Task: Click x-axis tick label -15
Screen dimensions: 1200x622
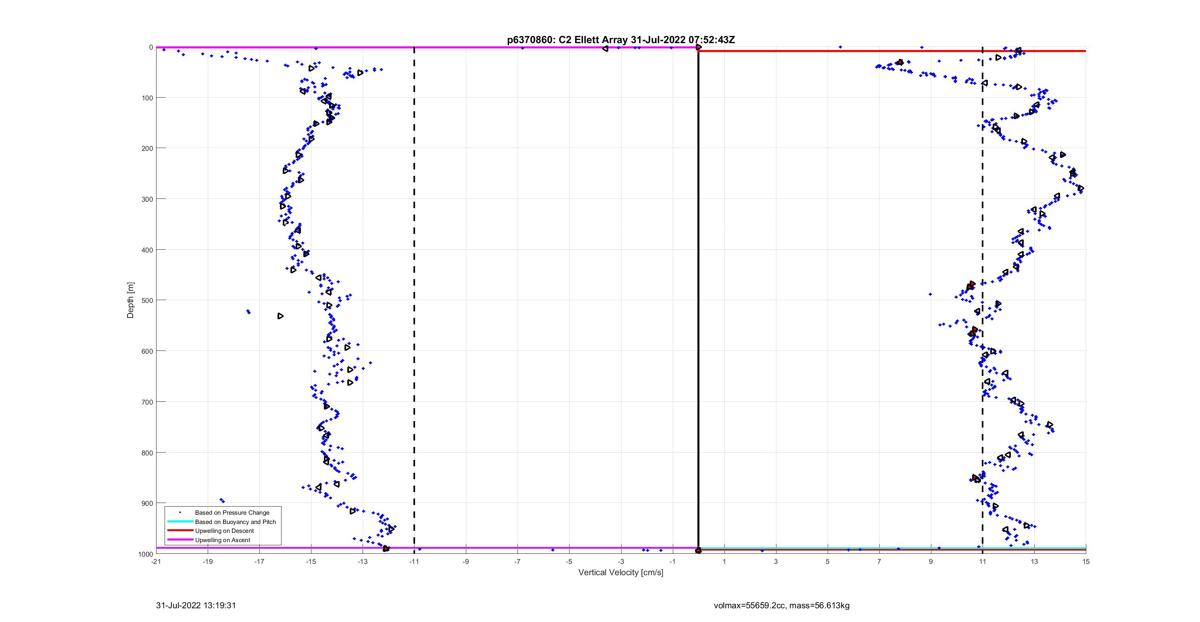Action: point(311,562)
